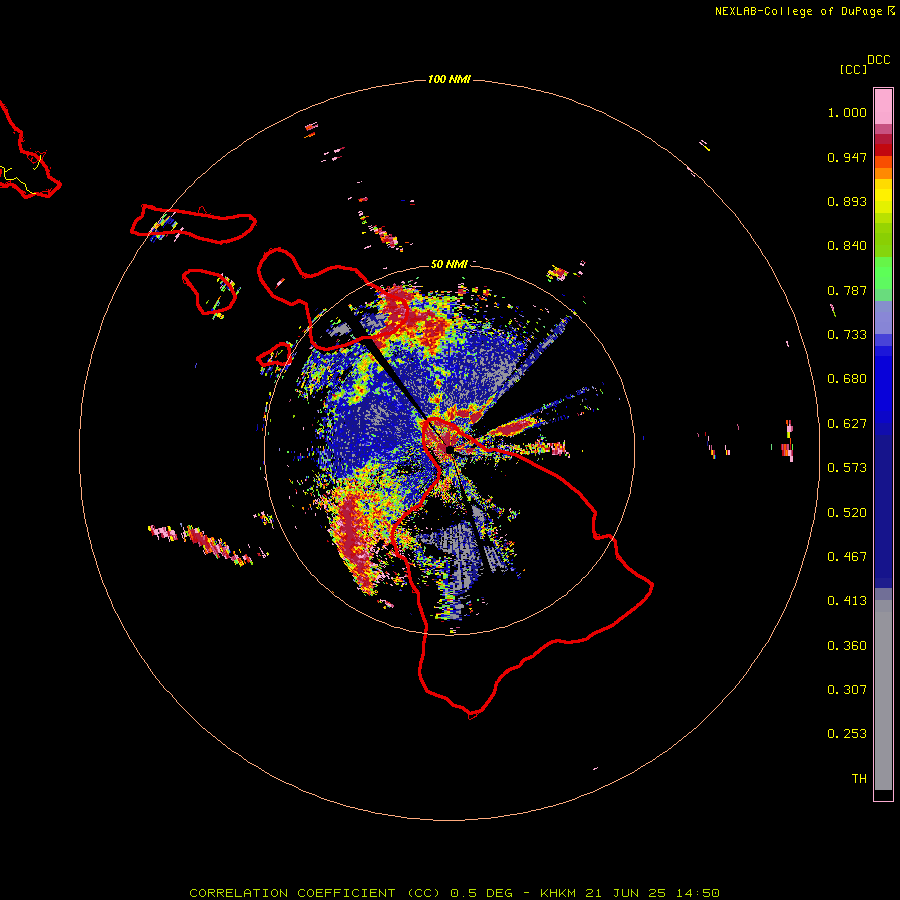Click the 50 NMI range ring label
The width and height of the screenshot is (900, 900).
(x=449, y=264)
